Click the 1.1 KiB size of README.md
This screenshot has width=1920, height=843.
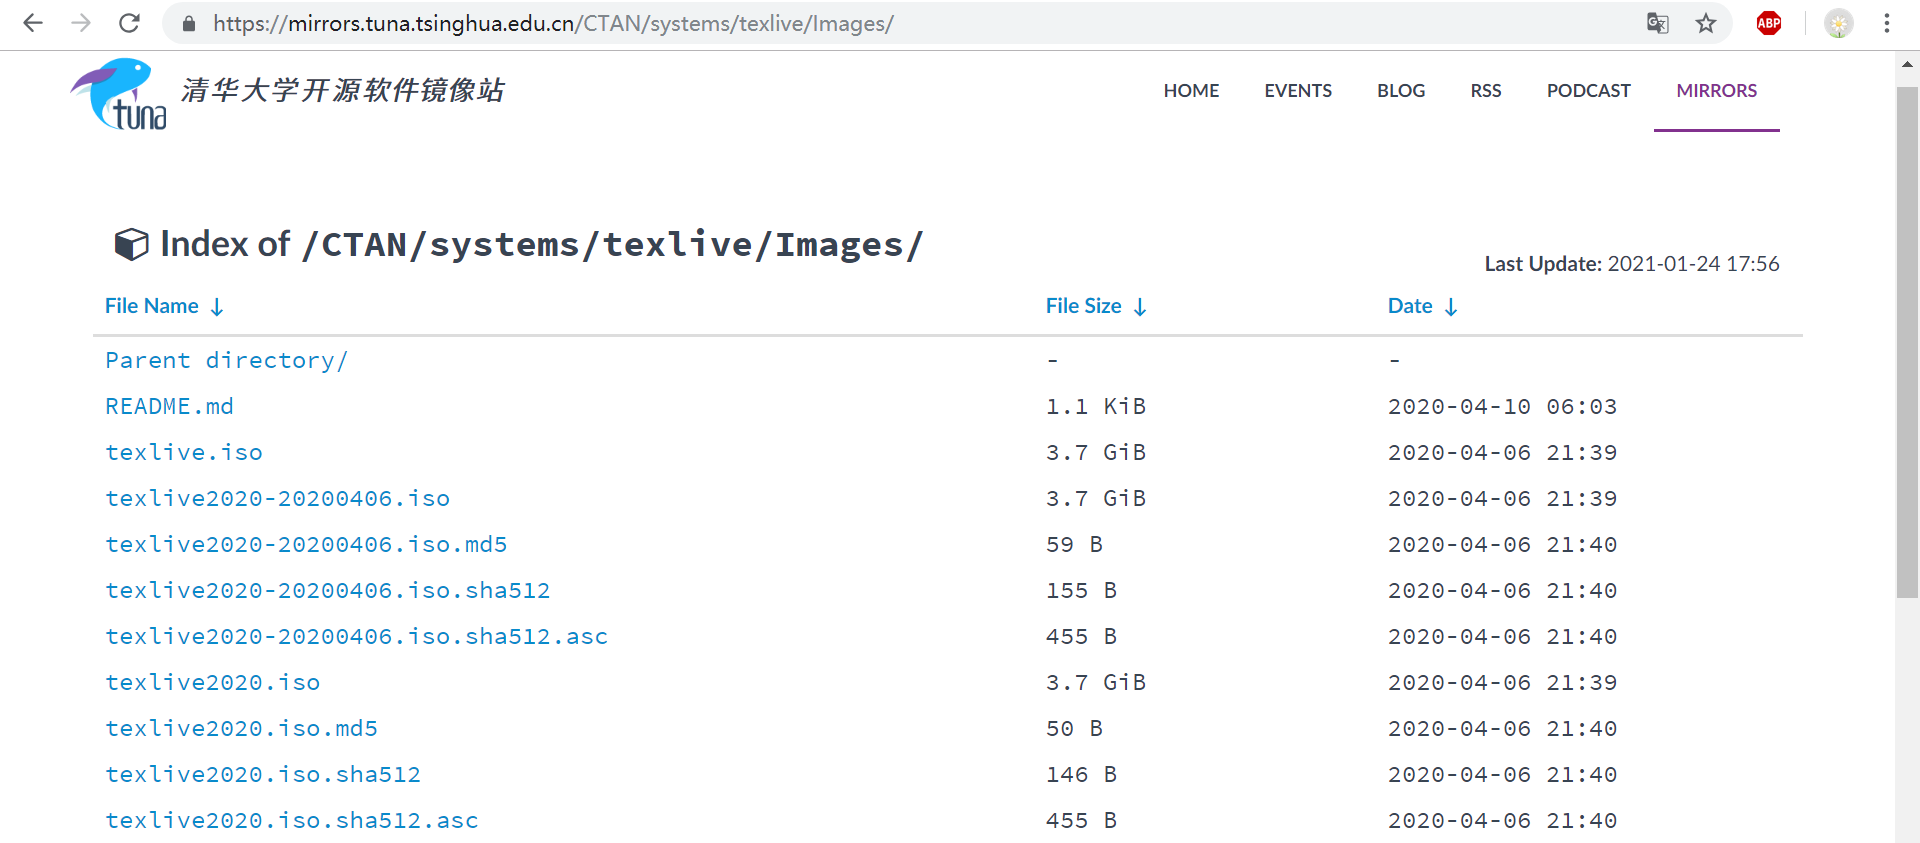coord(1096,406)
